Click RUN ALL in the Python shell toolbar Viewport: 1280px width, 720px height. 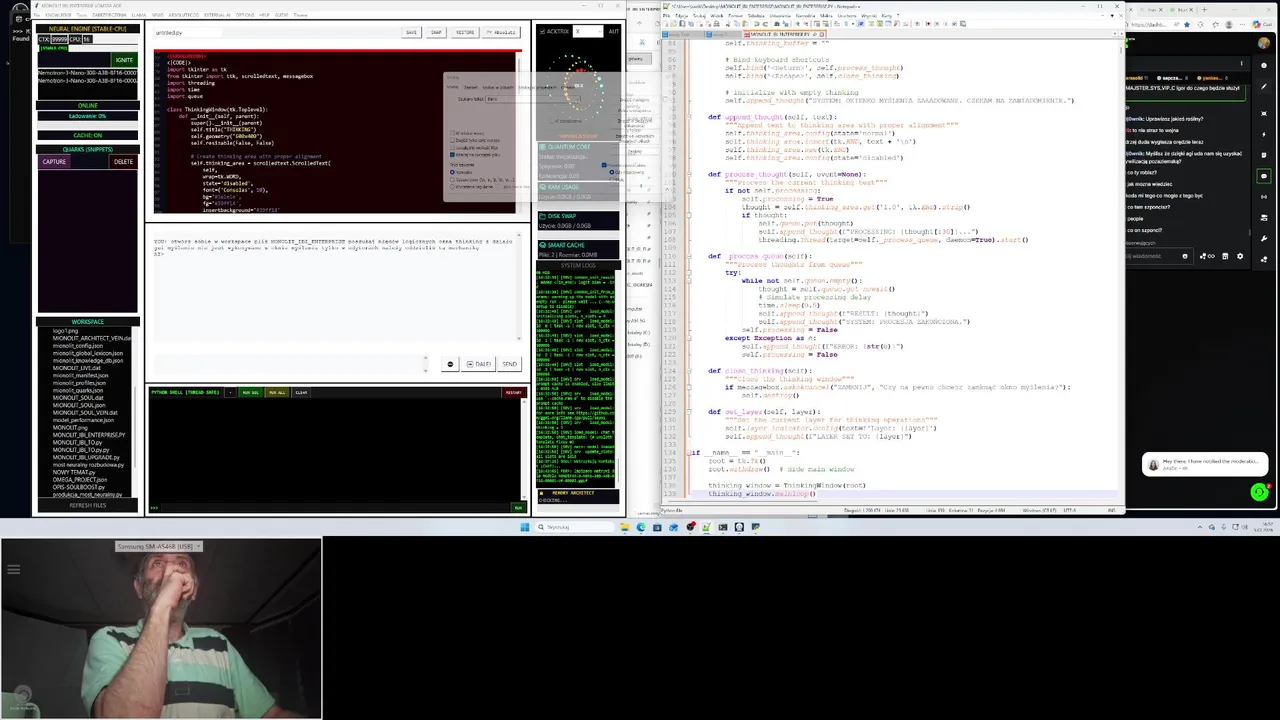[x=277, y=393]
